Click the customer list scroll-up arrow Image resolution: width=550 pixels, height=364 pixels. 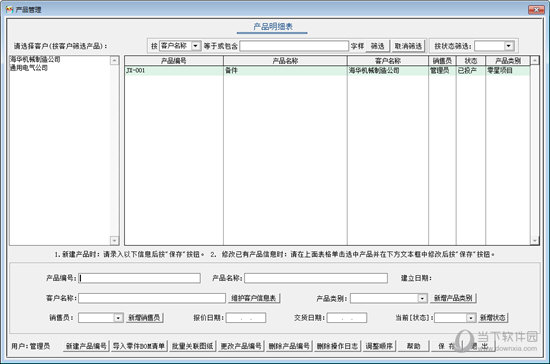(x=114, y=60)
